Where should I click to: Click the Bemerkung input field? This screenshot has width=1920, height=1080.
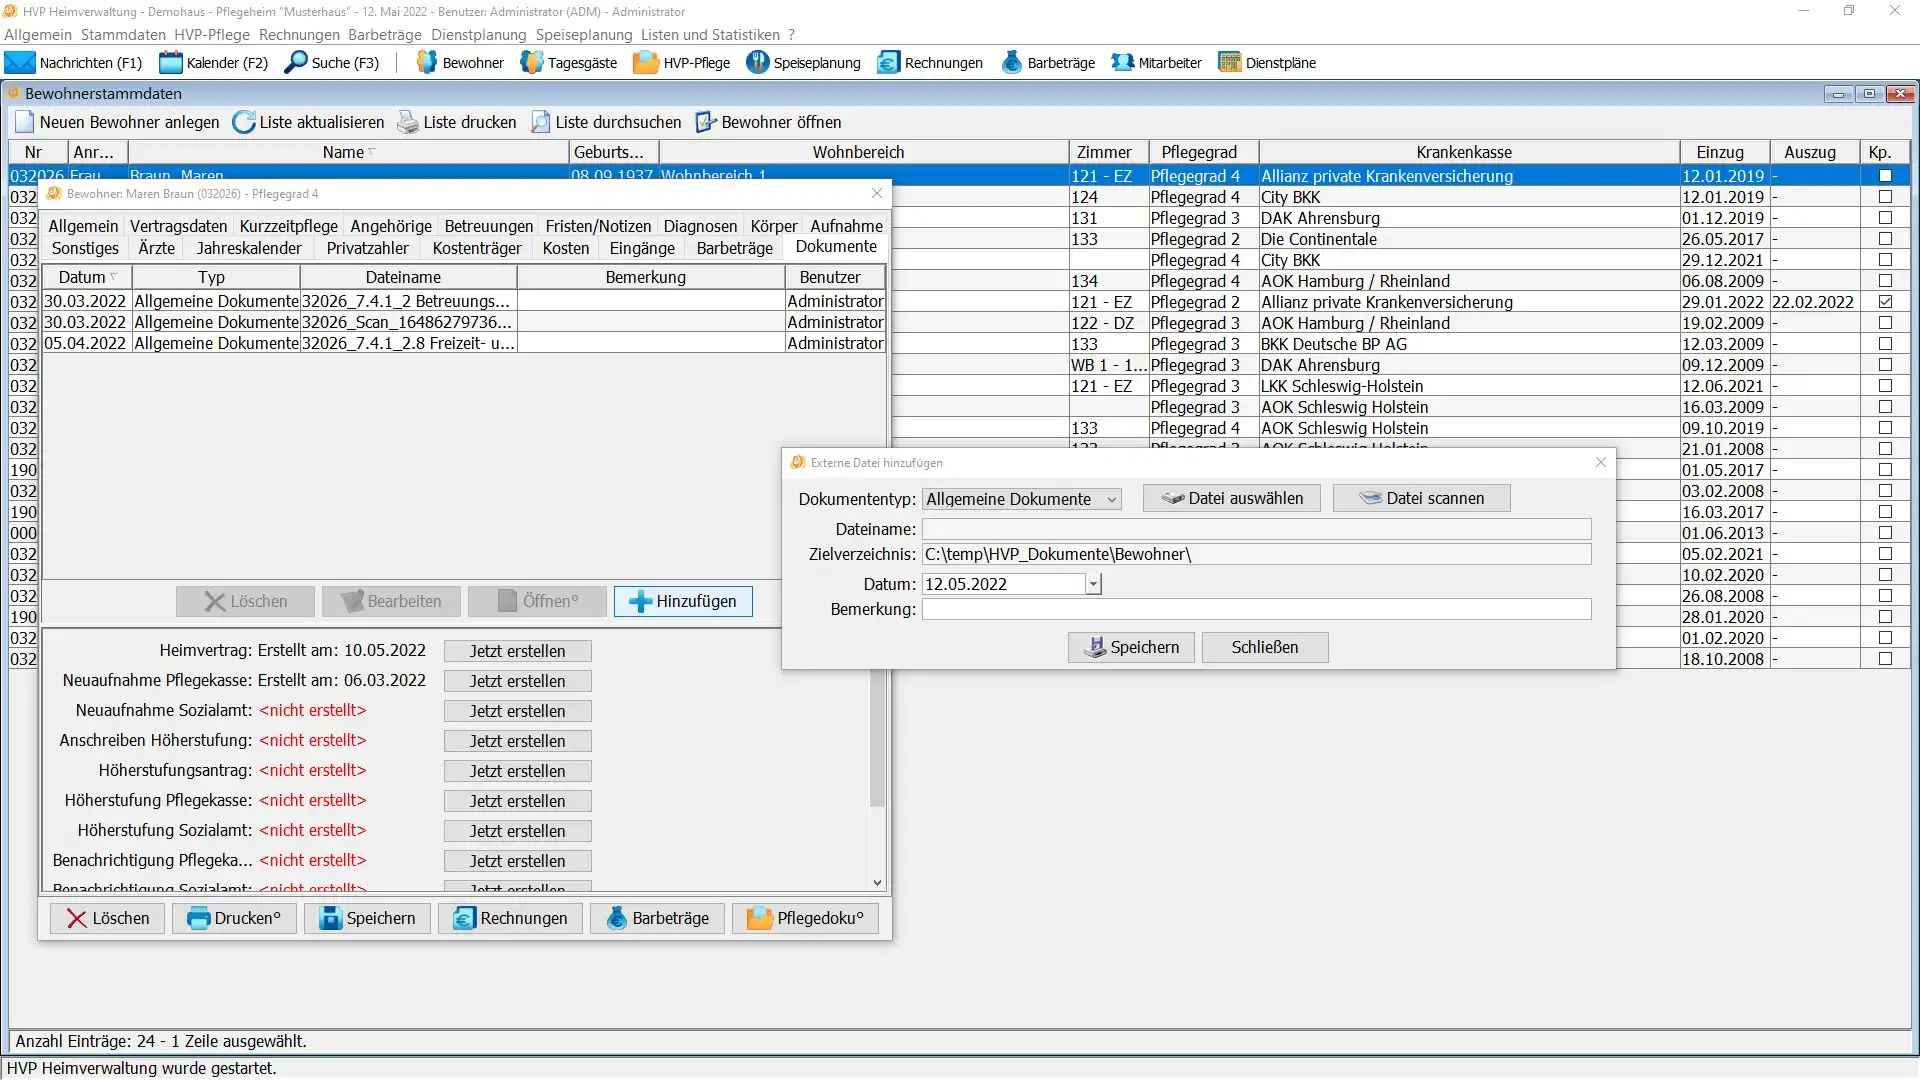click(x=1255, y=609)
